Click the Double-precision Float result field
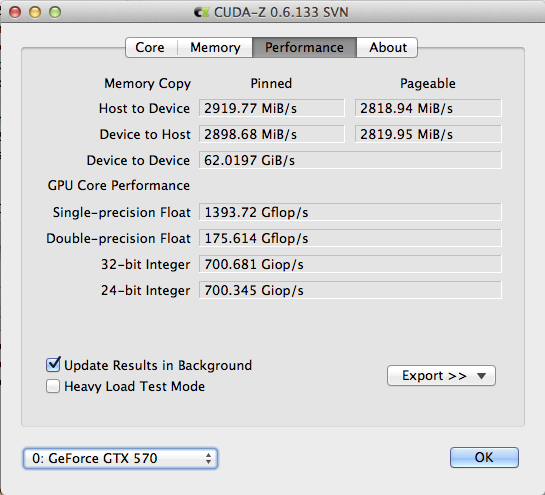The width and height of the screenshot is (545, 495). click(350, 238)
